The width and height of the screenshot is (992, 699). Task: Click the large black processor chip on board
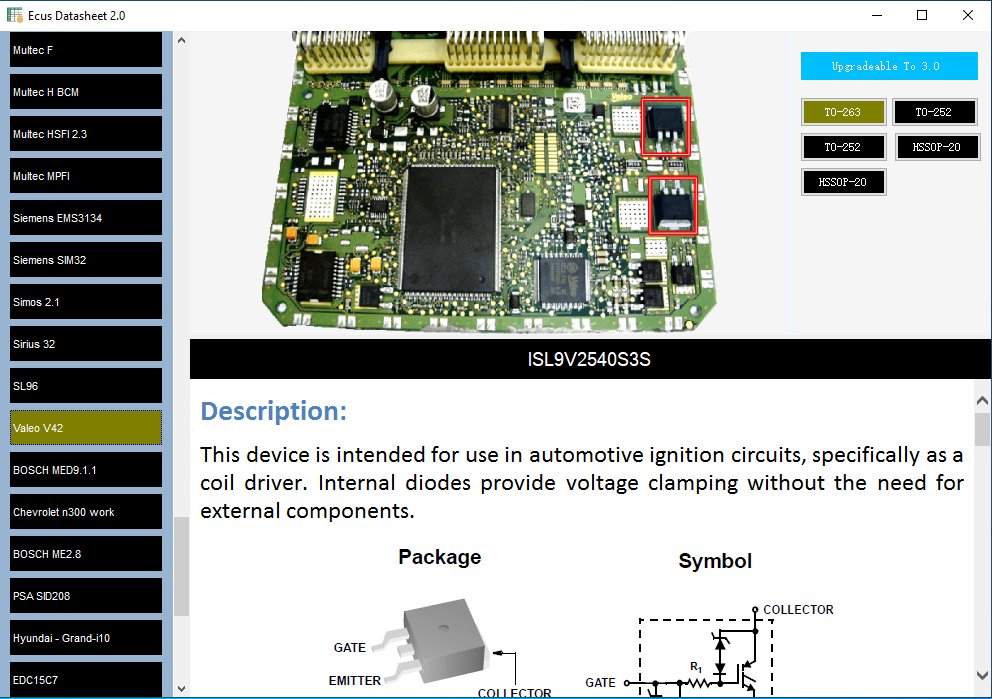coord(450,230)
